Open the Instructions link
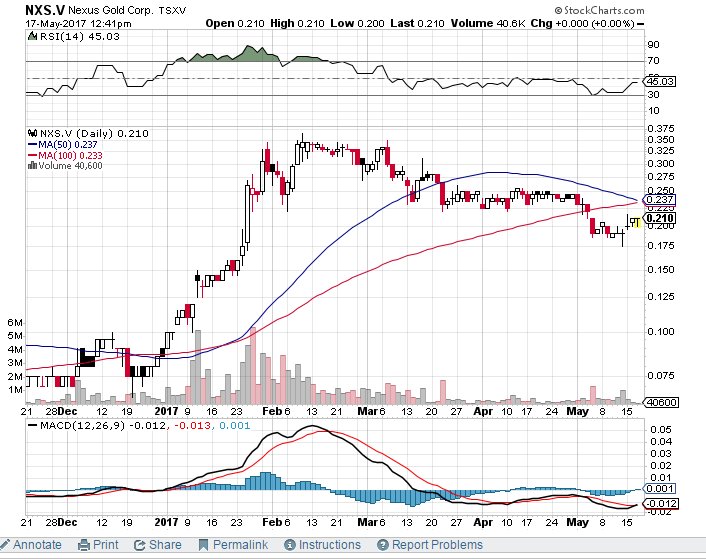This screenshot has width=706, height=559. pyautogui.click(x=330, y=545)
